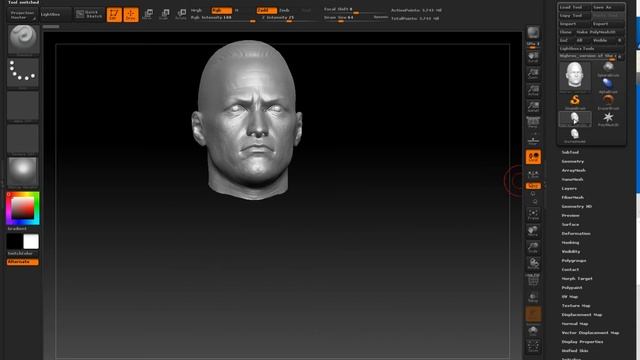This screenshot has height=360, width=640.
Task: Toggle the Floor grid
Action: [533, 140]
